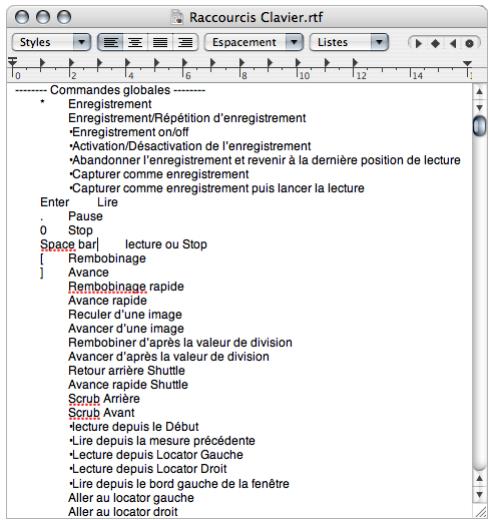490x520 pixels.
Task: Open the Styles dropdown
Action: [x=51, y=42]
